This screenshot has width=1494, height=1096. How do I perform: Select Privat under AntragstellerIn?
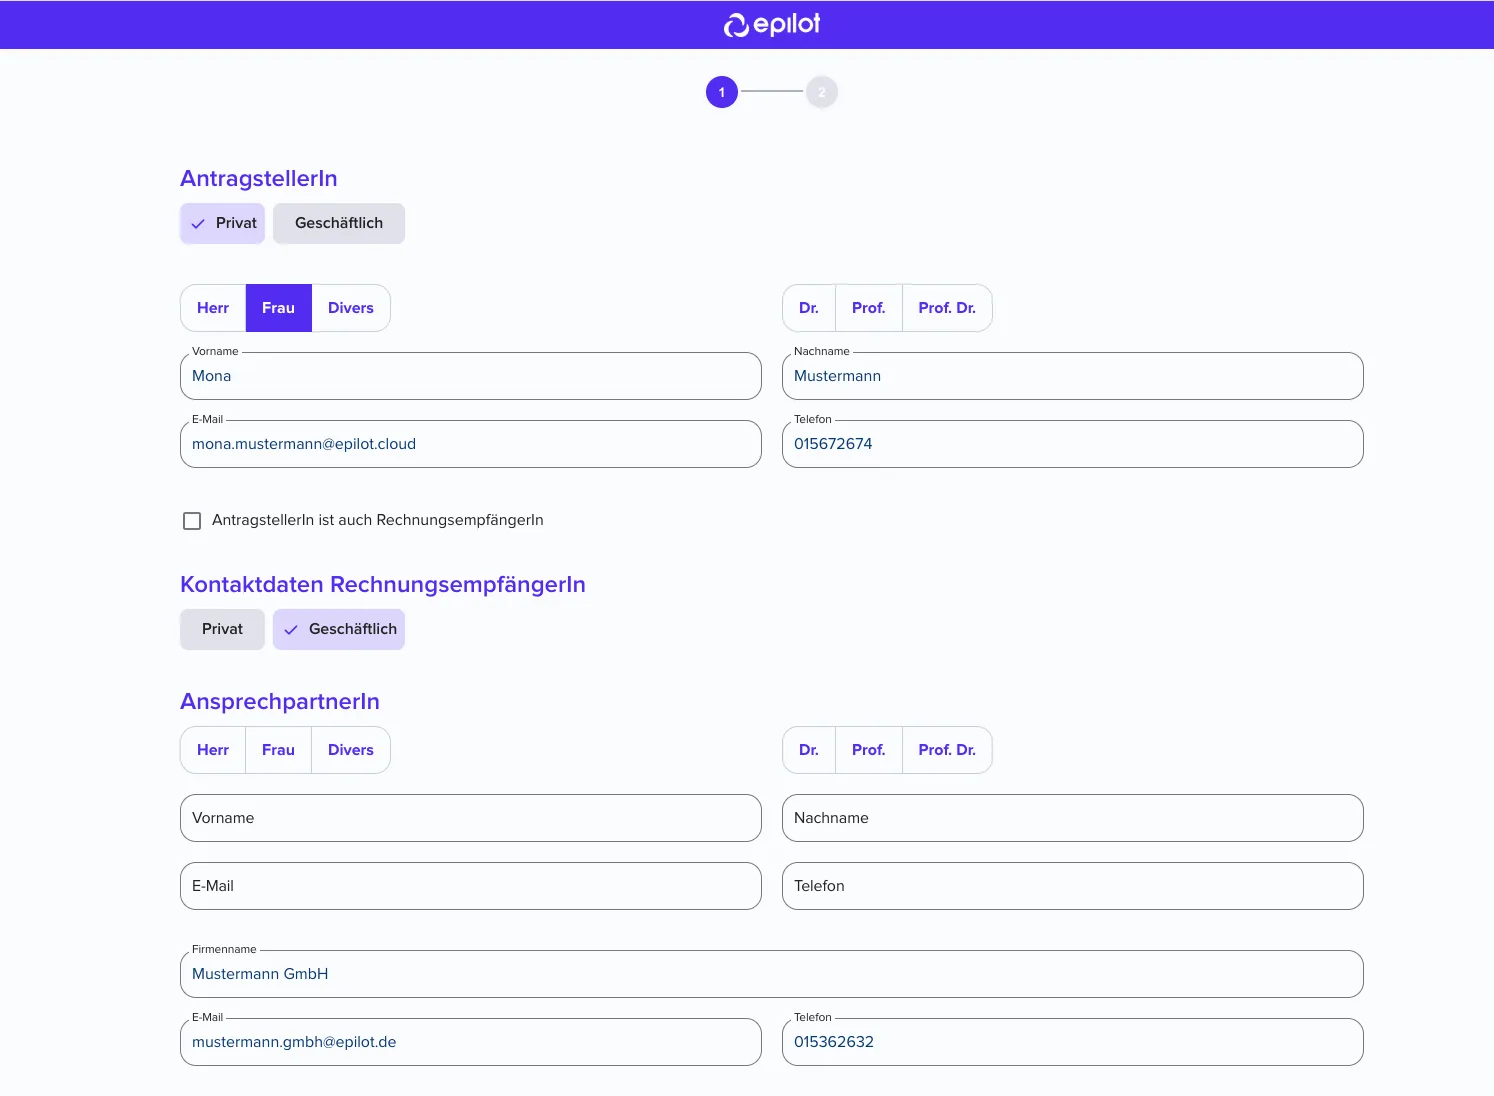click(222, 223)
